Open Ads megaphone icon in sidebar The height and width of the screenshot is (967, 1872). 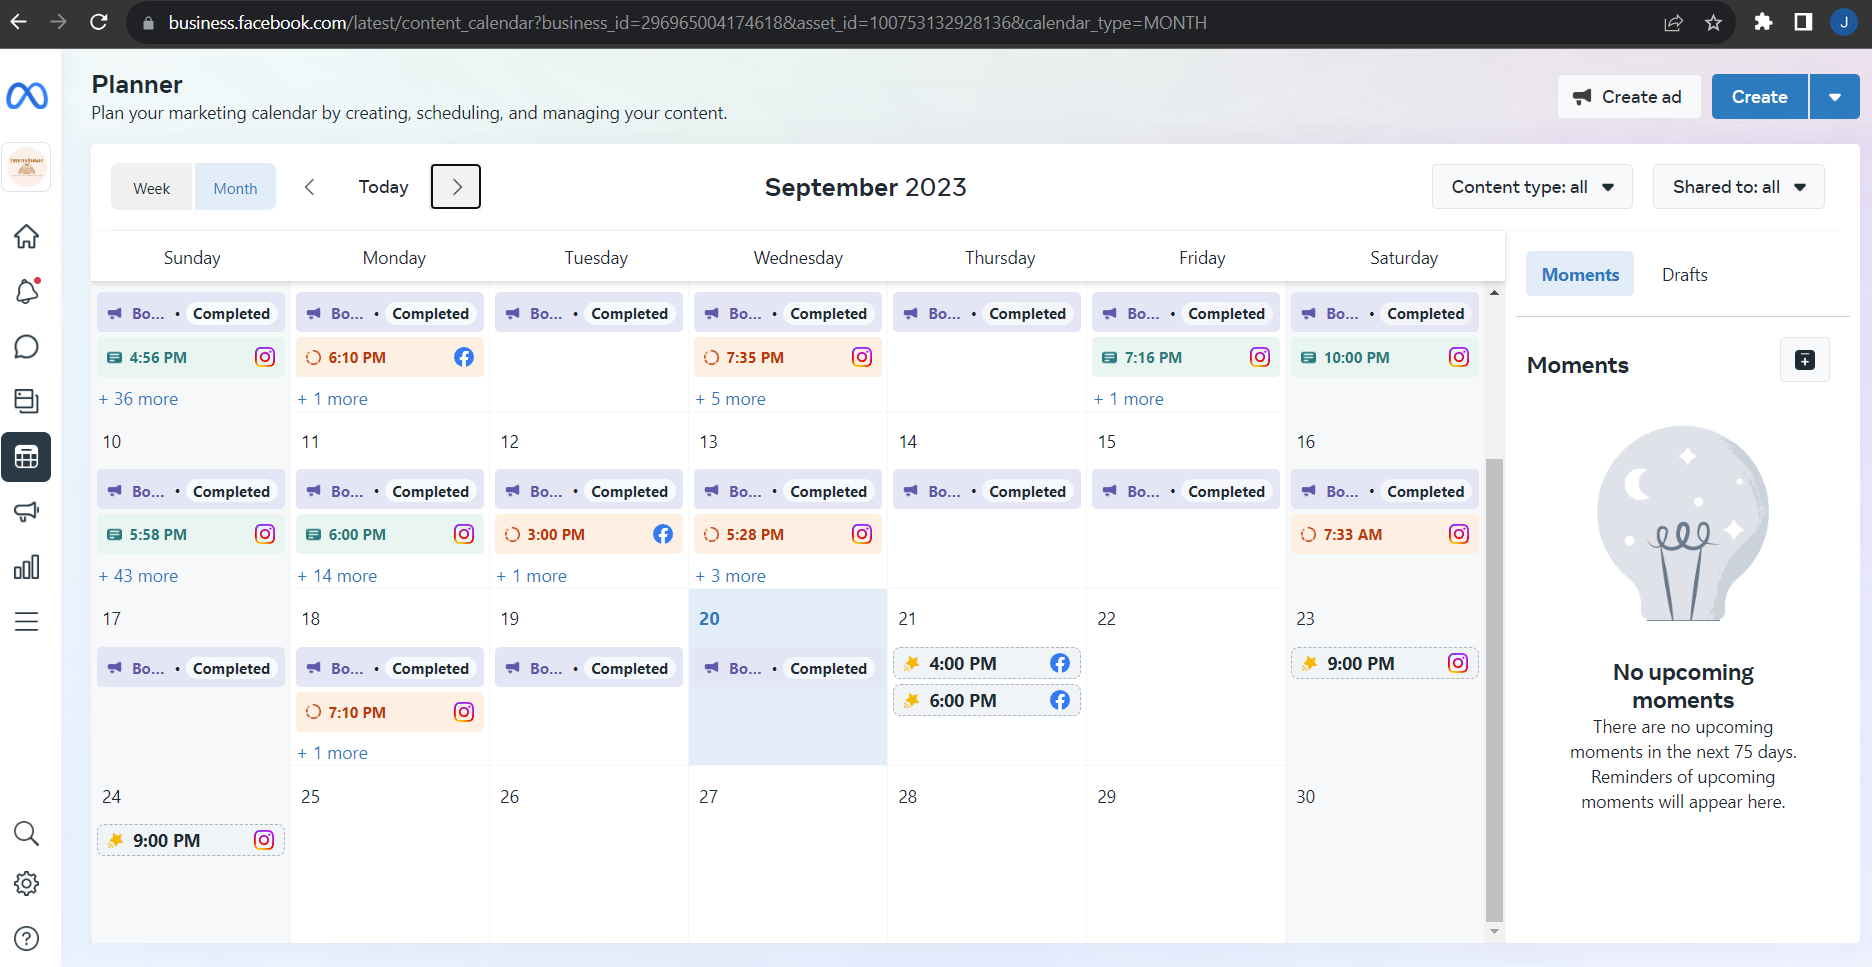[x=27, y=512]
